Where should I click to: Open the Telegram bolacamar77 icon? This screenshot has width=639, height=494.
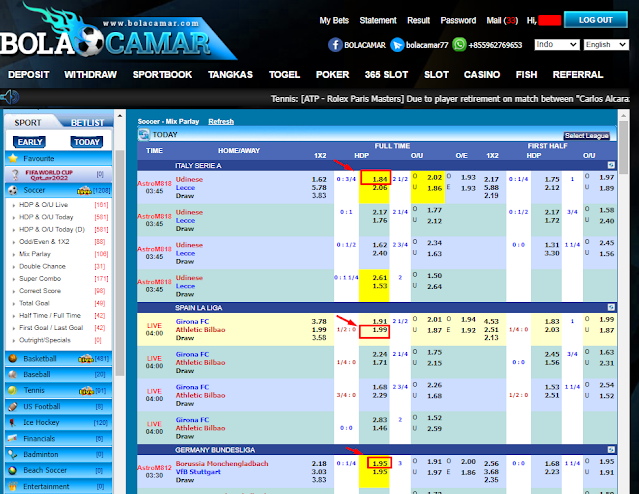(397, 45)
